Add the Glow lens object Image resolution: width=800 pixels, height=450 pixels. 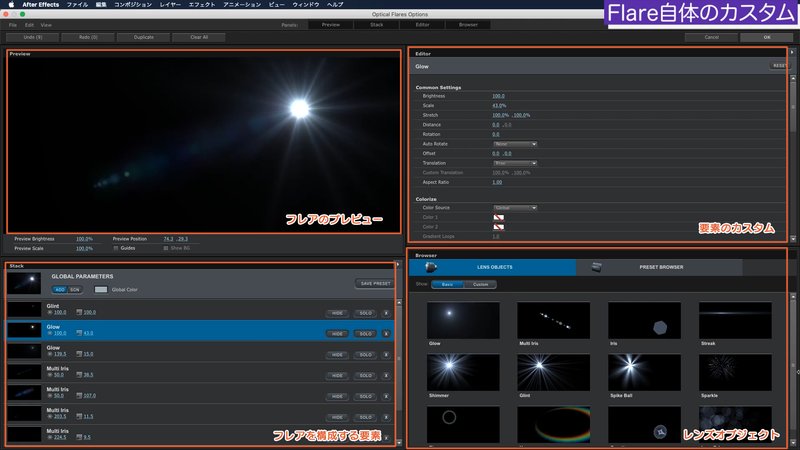point(463,320)
